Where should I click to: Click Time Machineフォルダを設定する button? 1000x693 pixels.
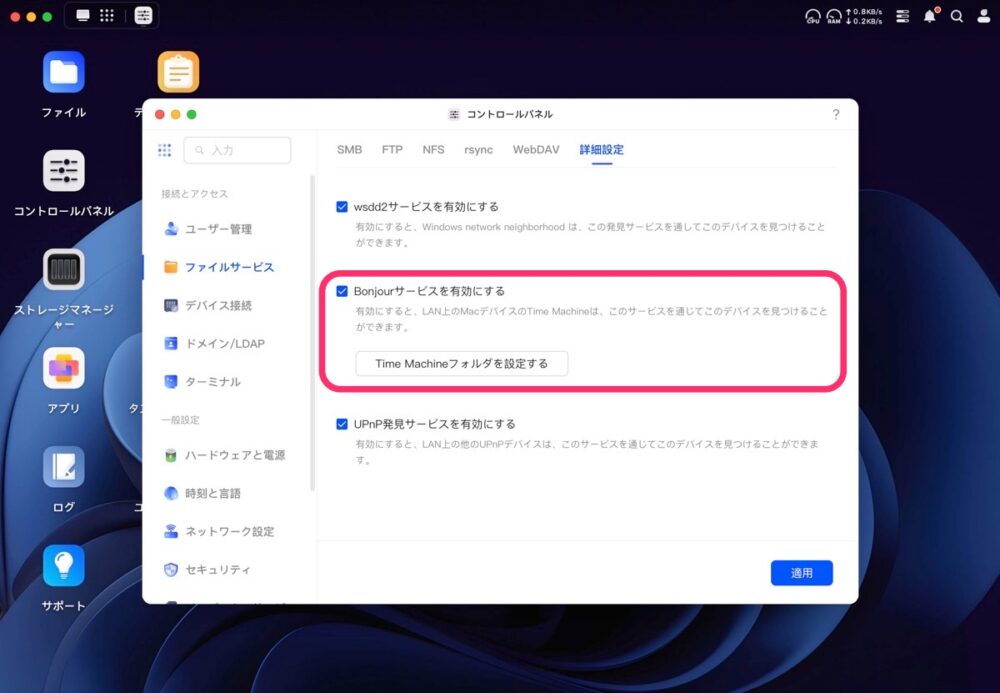(461, 364)
